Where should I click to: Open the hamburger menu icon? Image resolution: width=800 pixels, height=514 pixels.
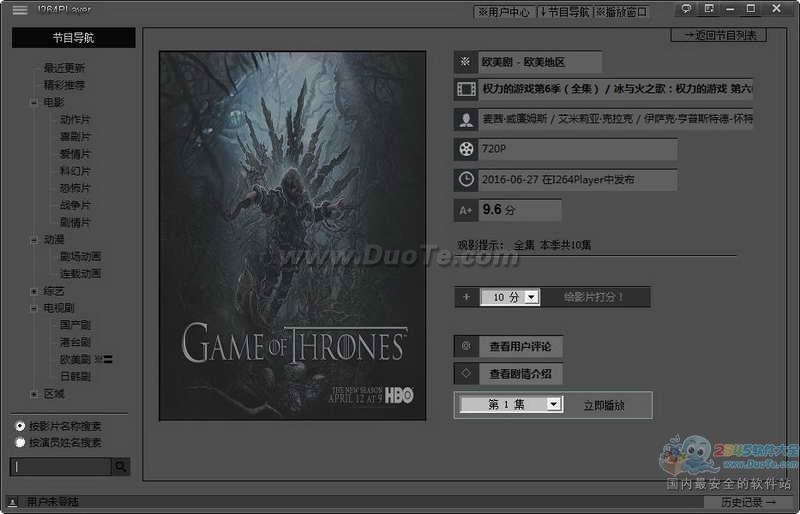(x=20, y=10)
